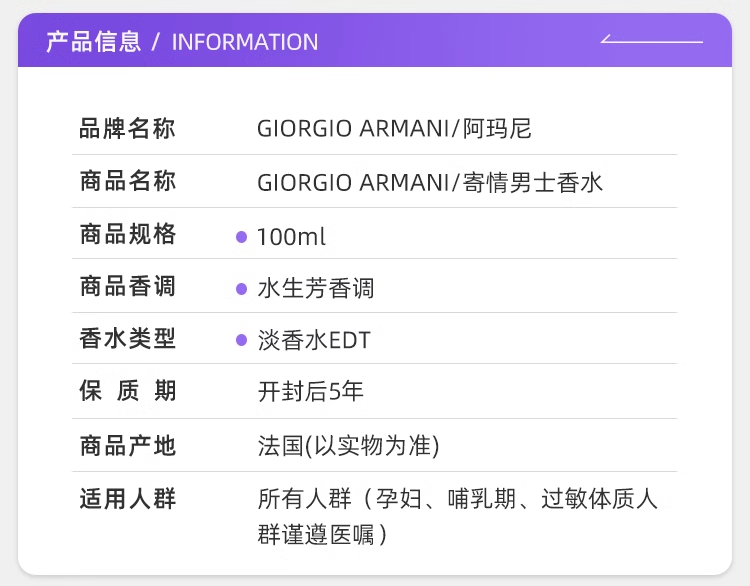Open the GIORGIO ARMANI/寄情男士香水 product name

430,182
